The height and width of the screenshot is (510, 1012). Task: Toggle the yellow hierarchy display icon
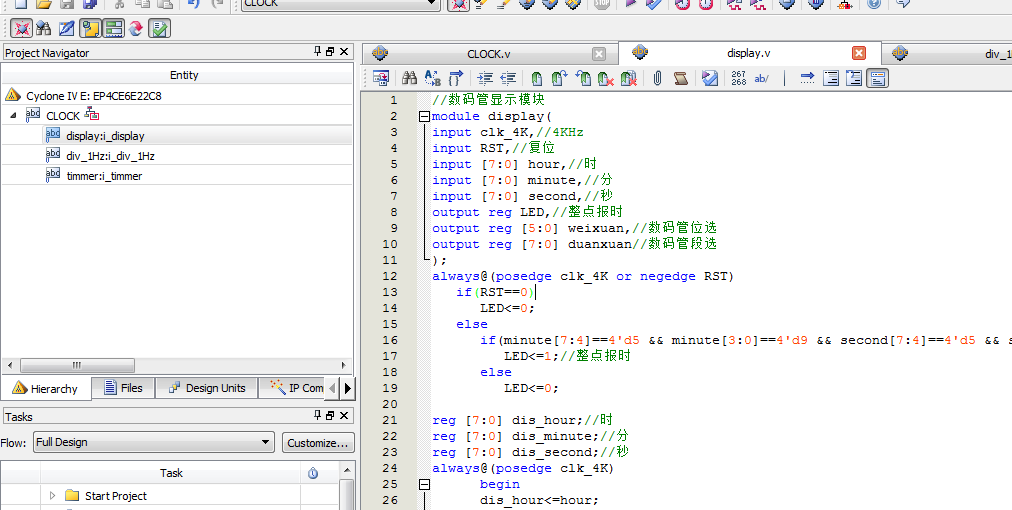point(90,28)
